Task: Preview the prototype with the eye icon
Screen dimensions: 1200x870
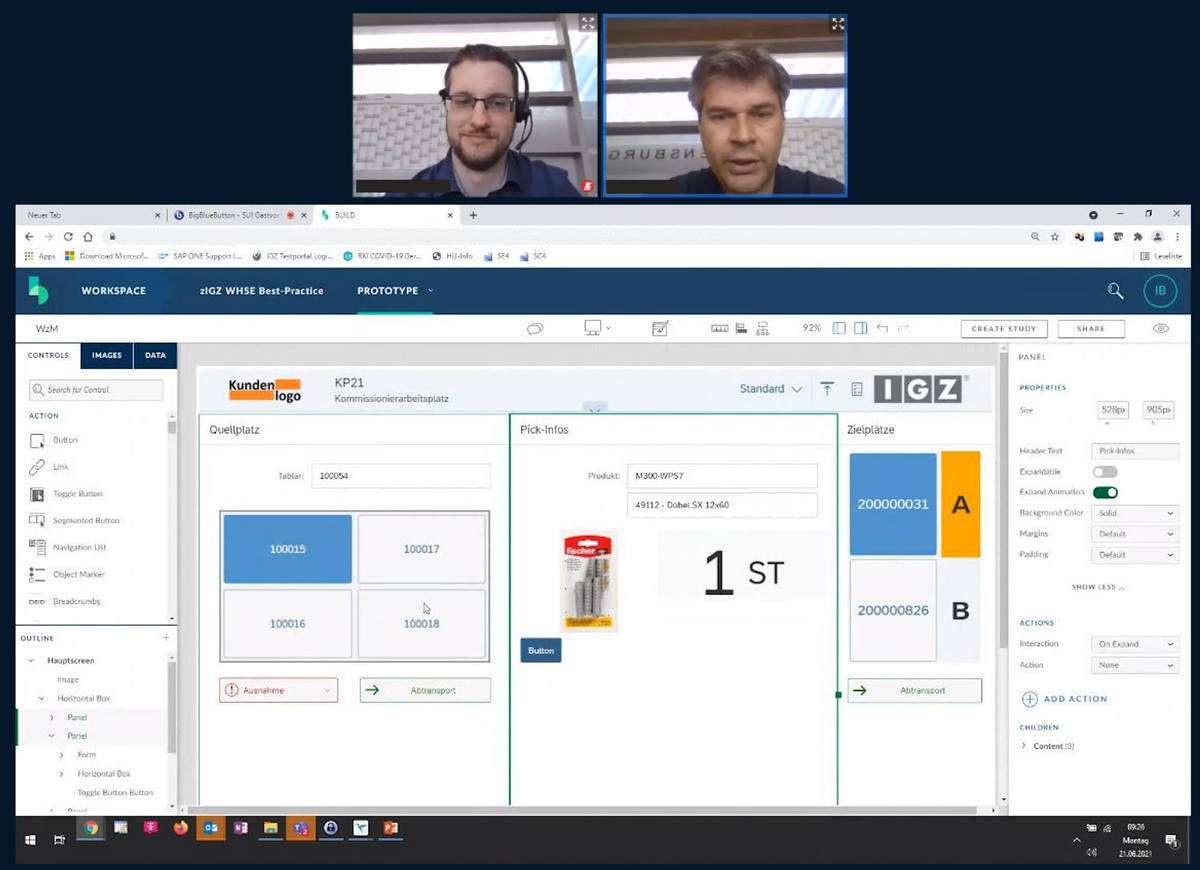Action: [x=1161, y=328]
